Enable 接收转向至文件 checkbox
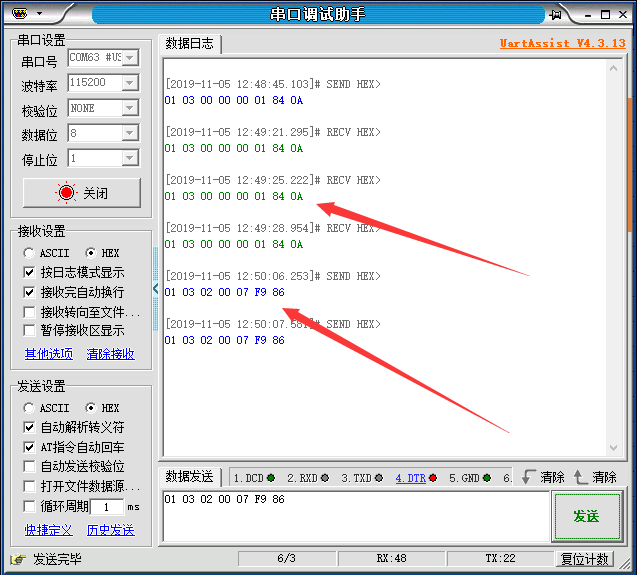The height and width of the screenshot is (575, 637). tap(29, 312)
